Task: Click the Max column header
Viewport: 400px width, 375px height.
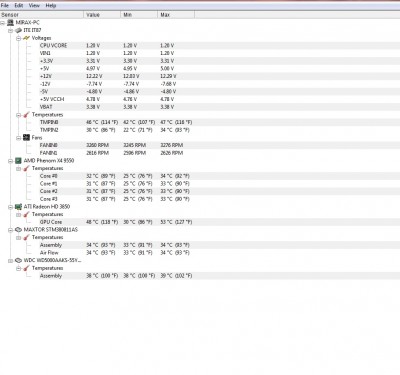Action: click(176, 15)
